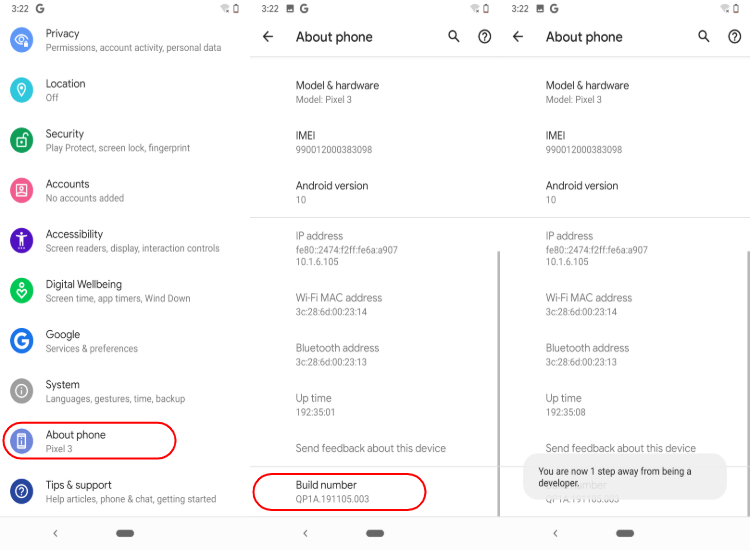Viewport: 750px width, 550px height.
Task: Open the Privacy settings eye icon
Action: pyautogui.click(x=22, y=40)
